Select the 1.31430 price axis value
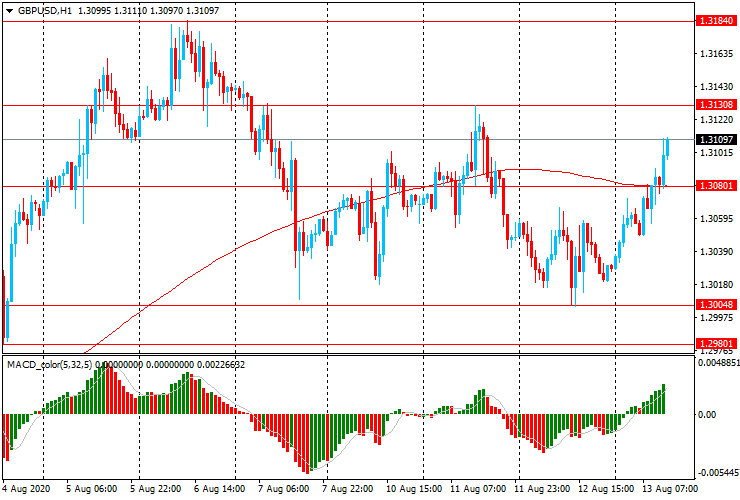The height and width of the screenshot is (500, 740). pyautogui.click(x=717, y=87)
